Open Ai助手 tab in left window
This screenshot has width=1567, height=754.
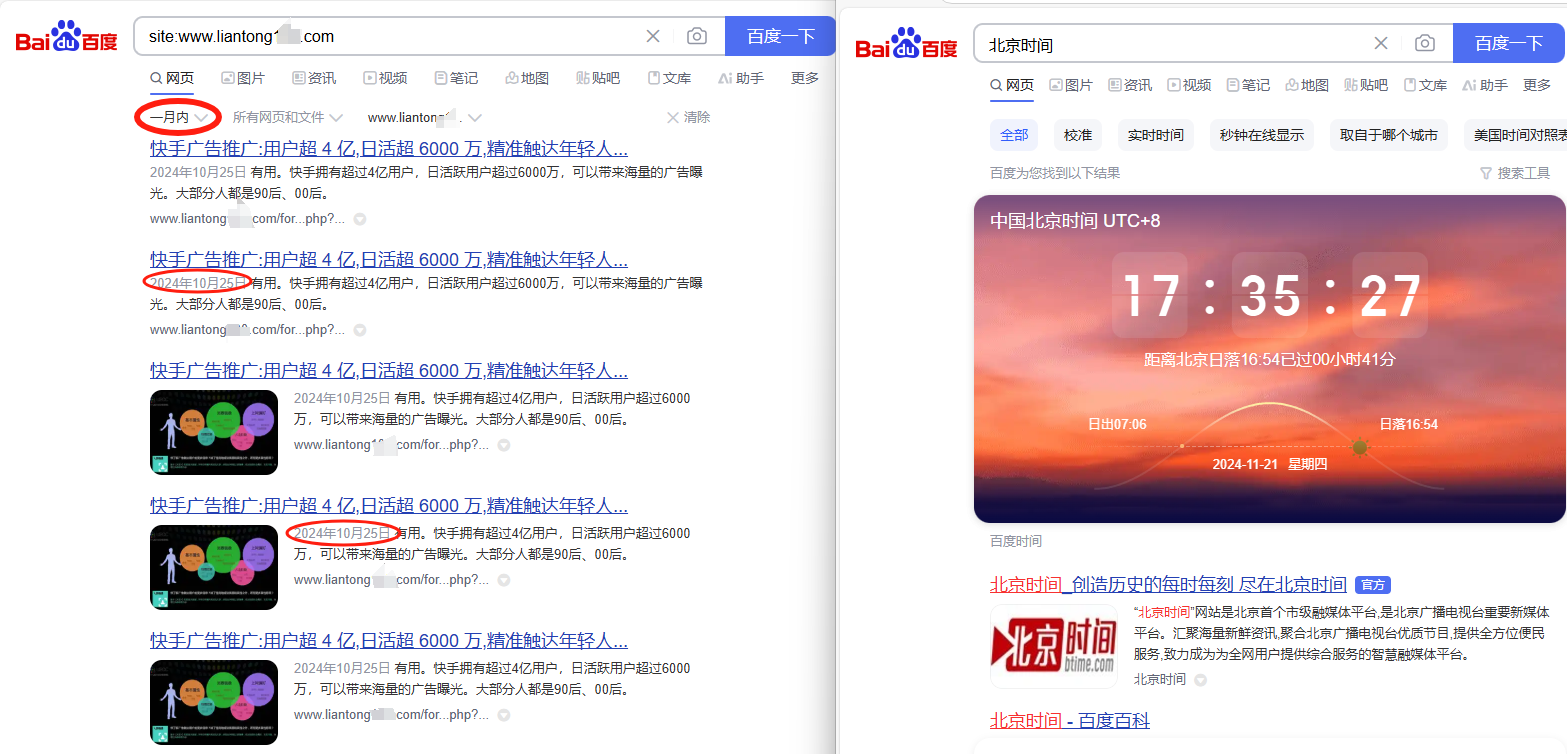click(x=741, y=78)
